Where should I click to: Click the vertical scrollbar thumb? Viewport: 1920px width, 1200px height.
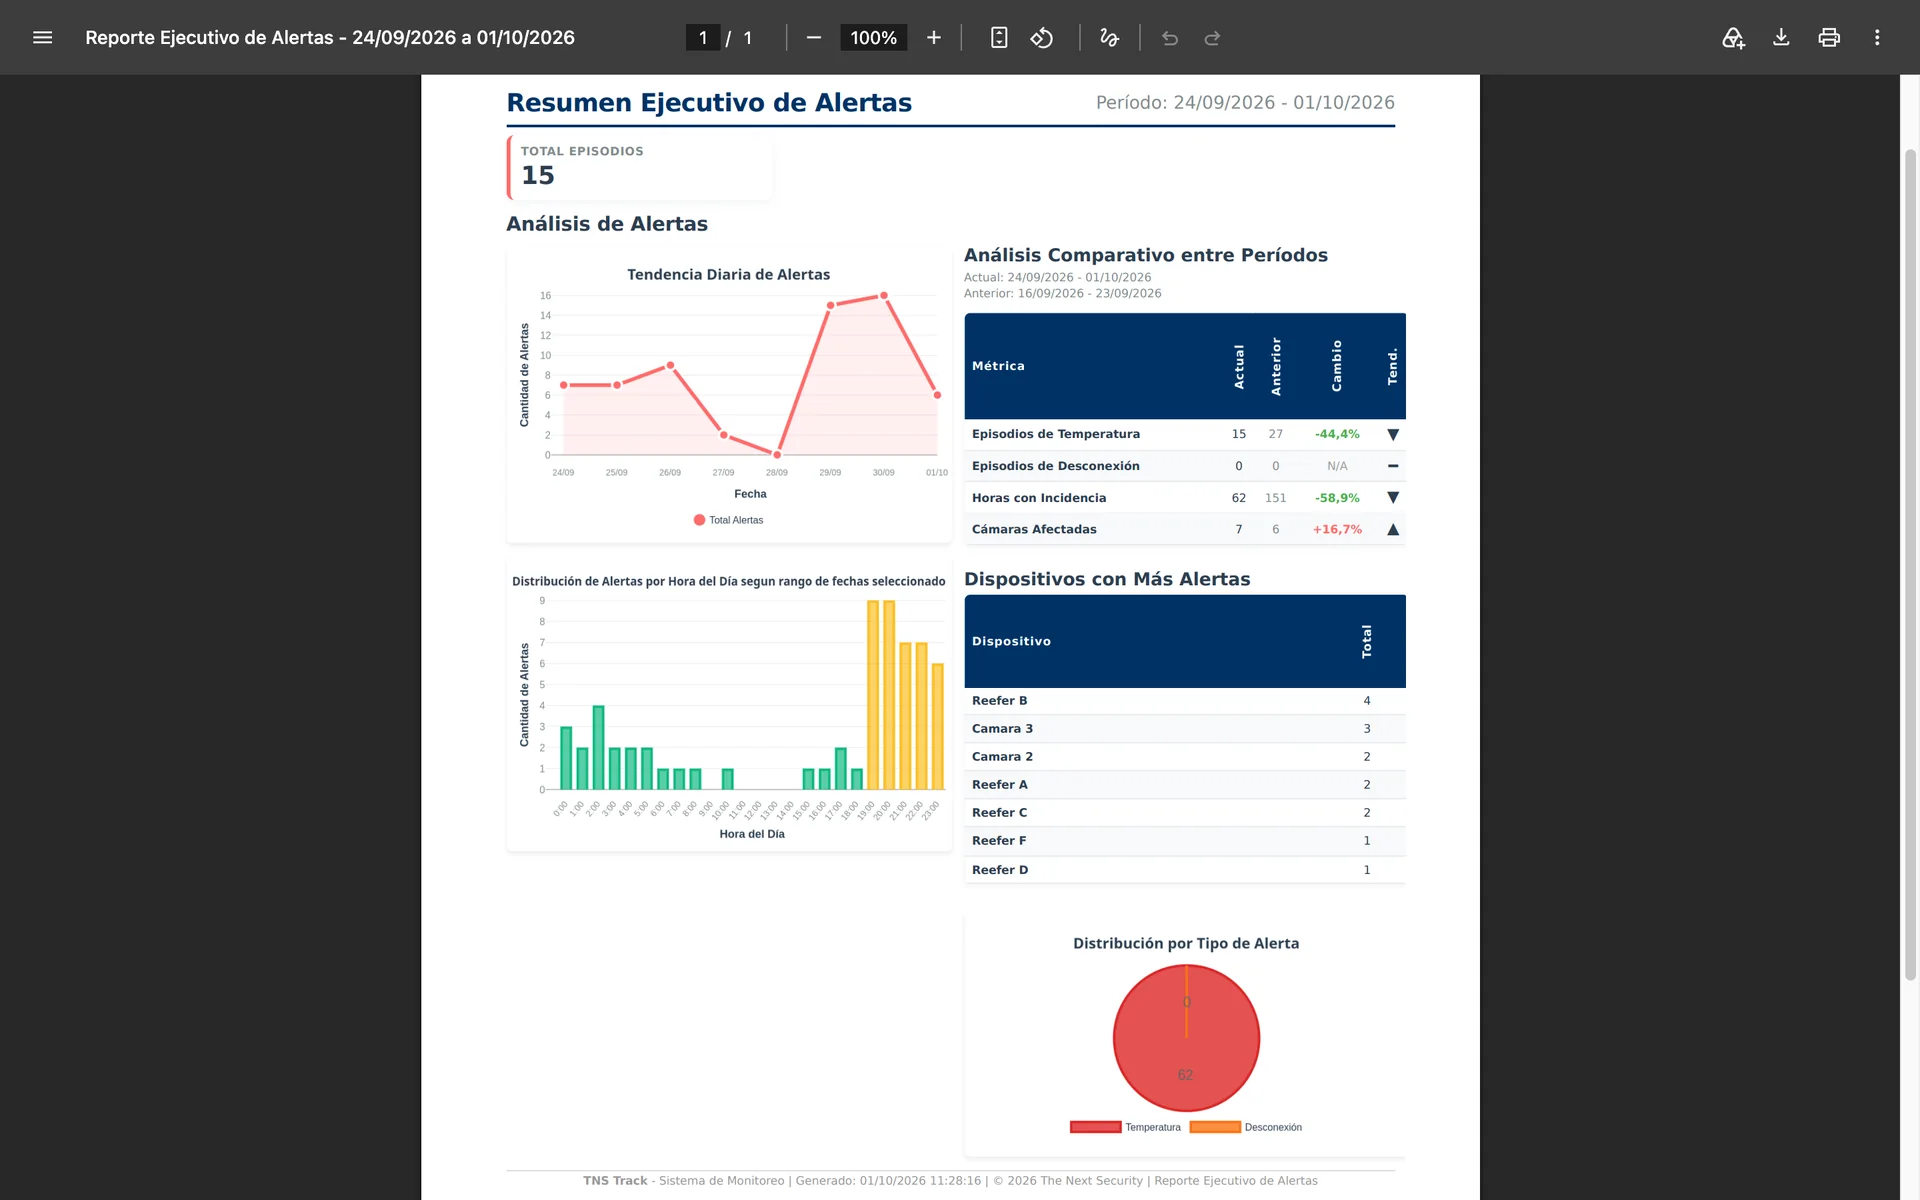click(x=1910, y=565)
